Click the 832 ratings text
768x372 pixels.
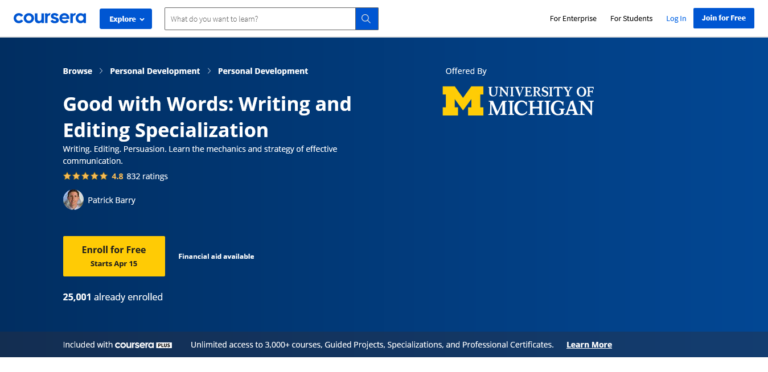[x=147, y=176]
